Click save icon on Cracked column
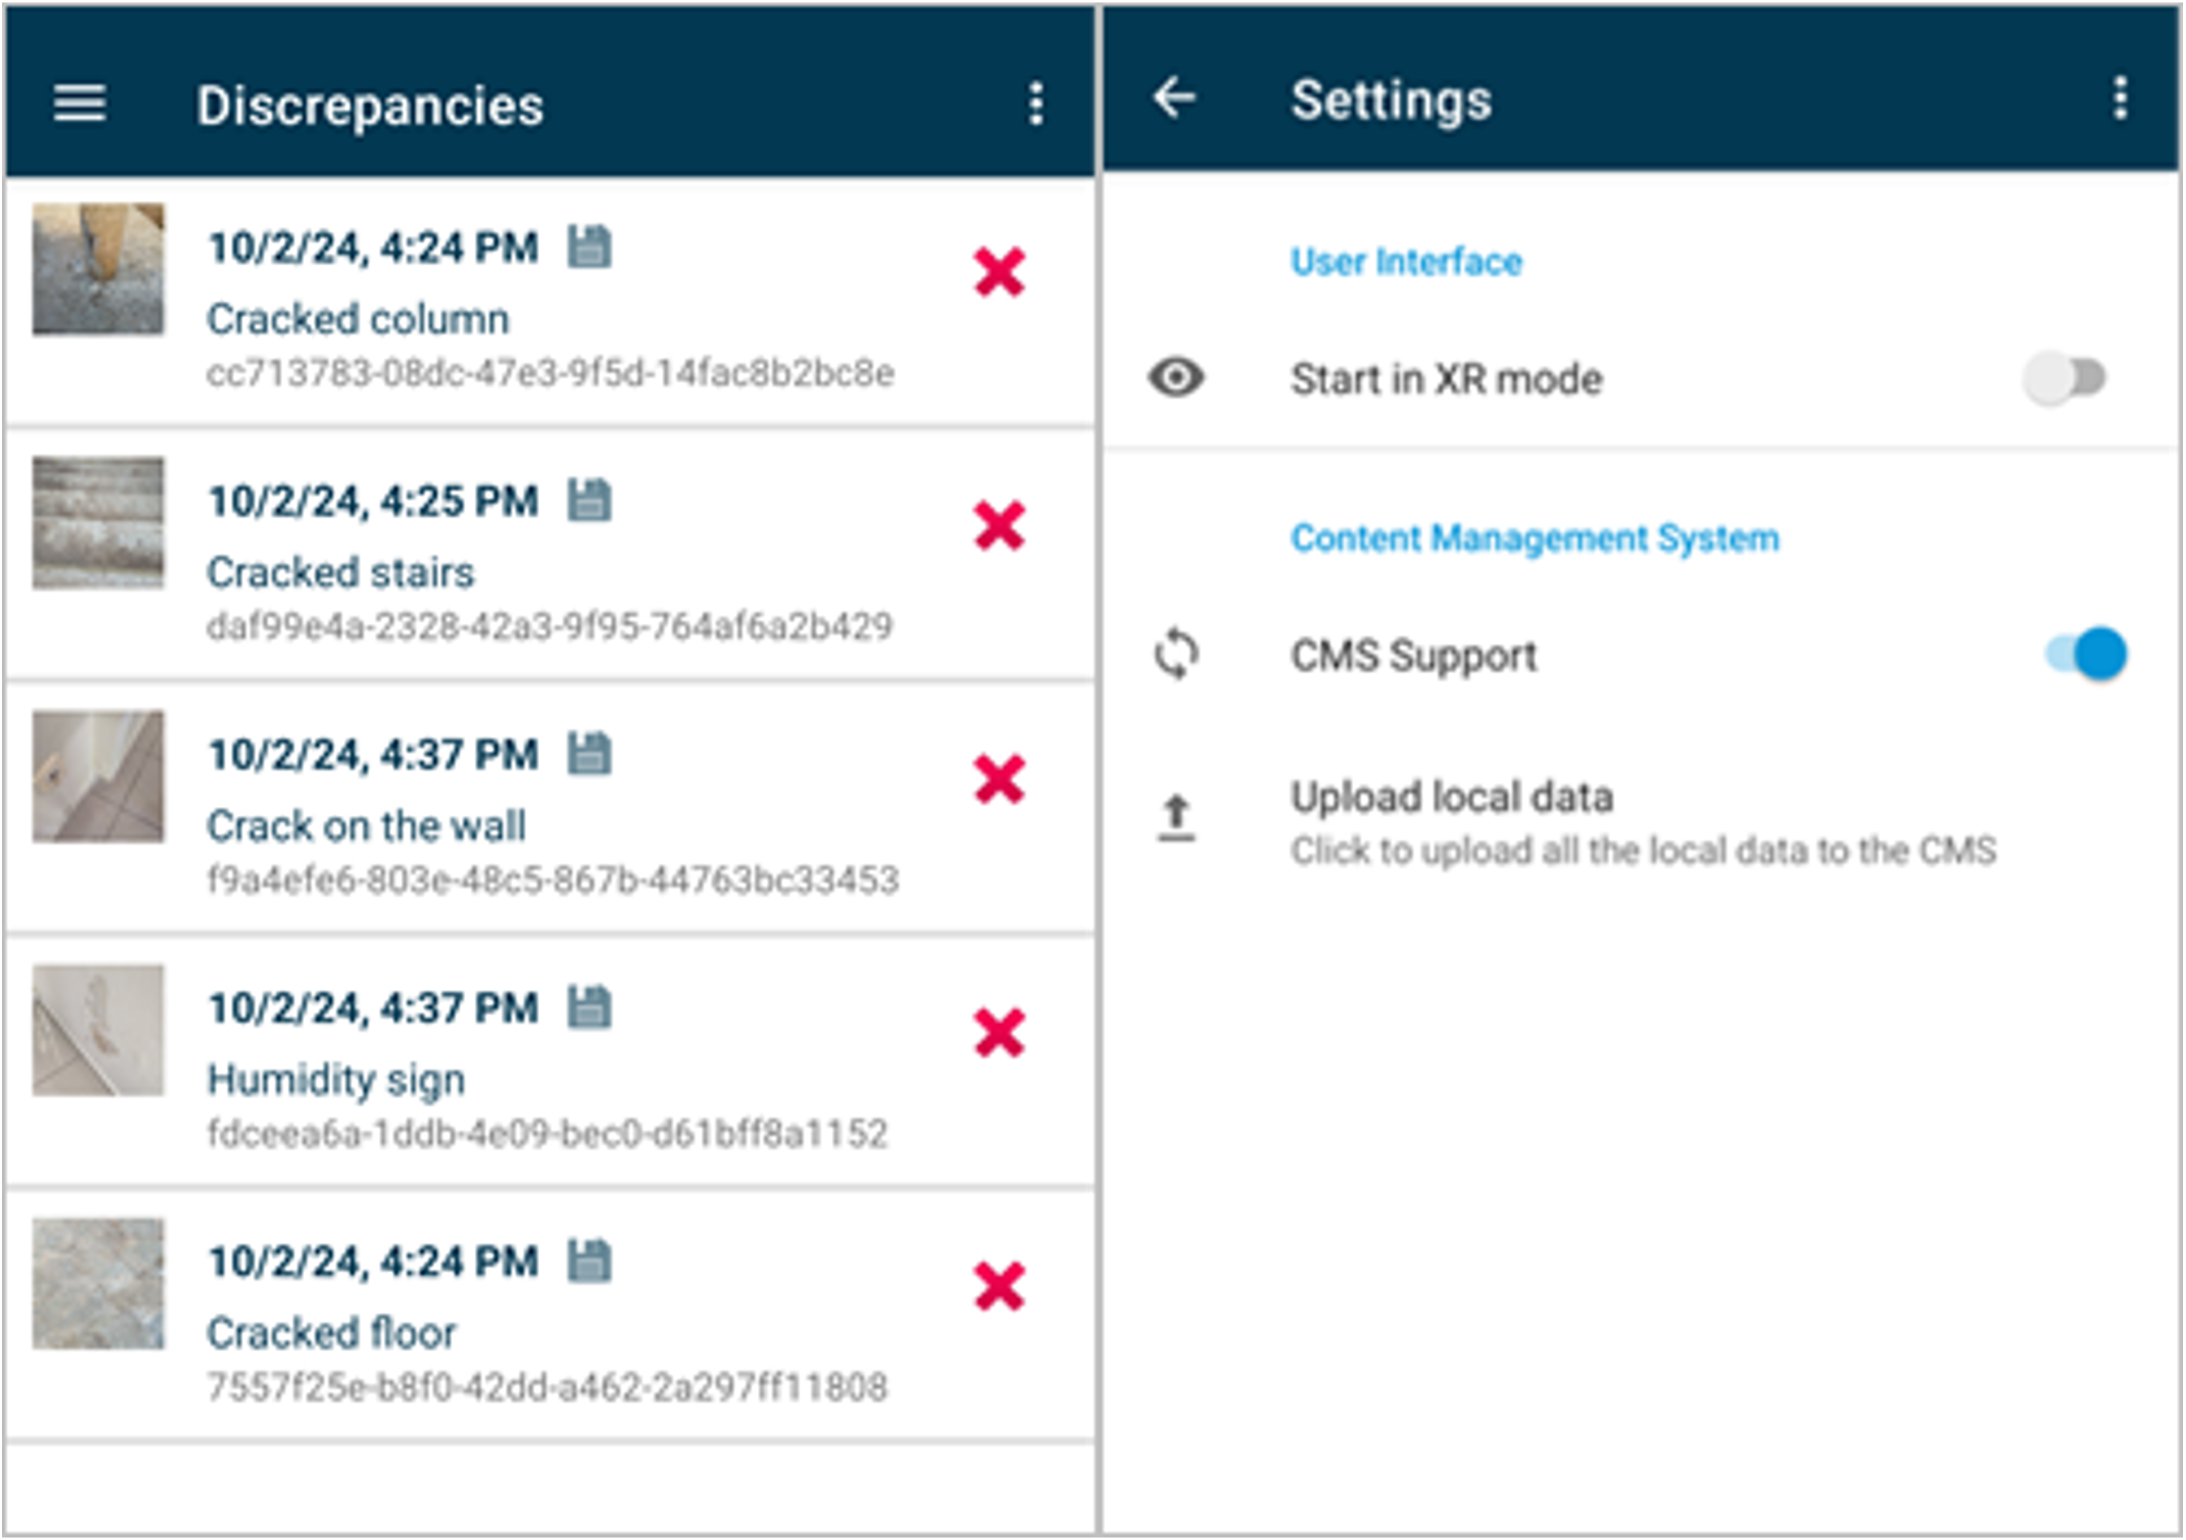Viewport: 2186px width, 1540px height. pyautogui.click(x=590, y=247)
